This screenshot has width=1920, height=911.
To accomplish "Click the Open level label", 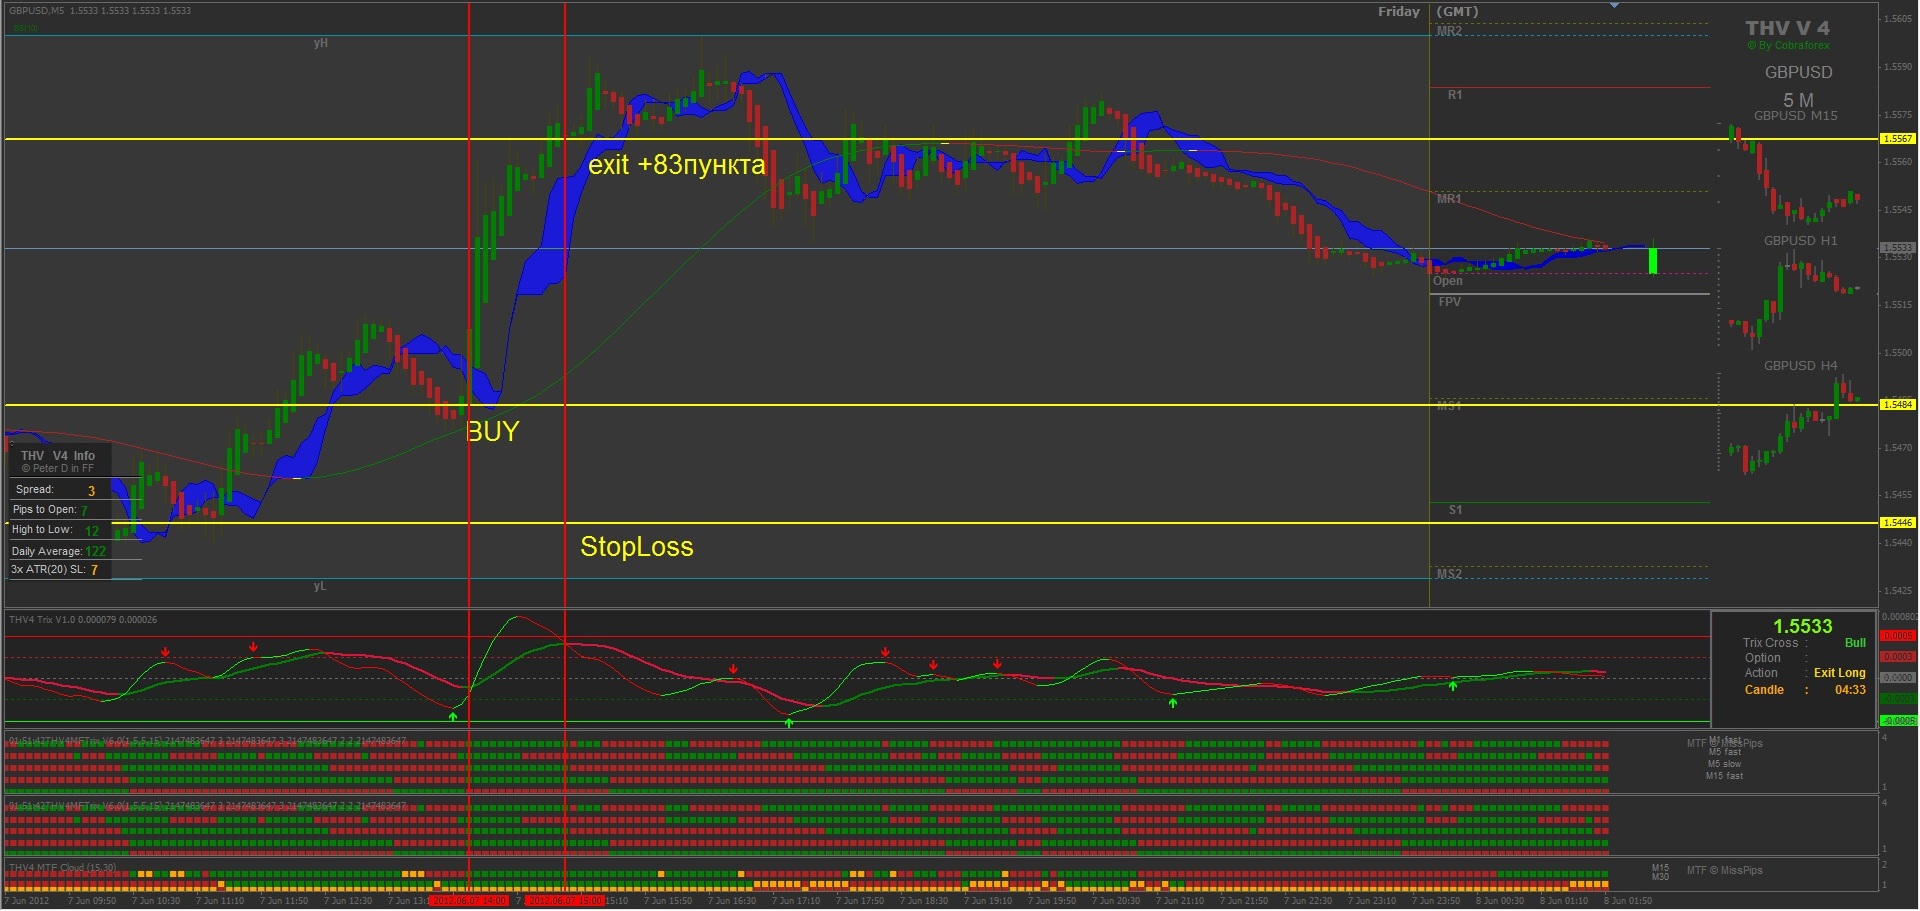I will pyautogui.click(x=1447, y=281).
